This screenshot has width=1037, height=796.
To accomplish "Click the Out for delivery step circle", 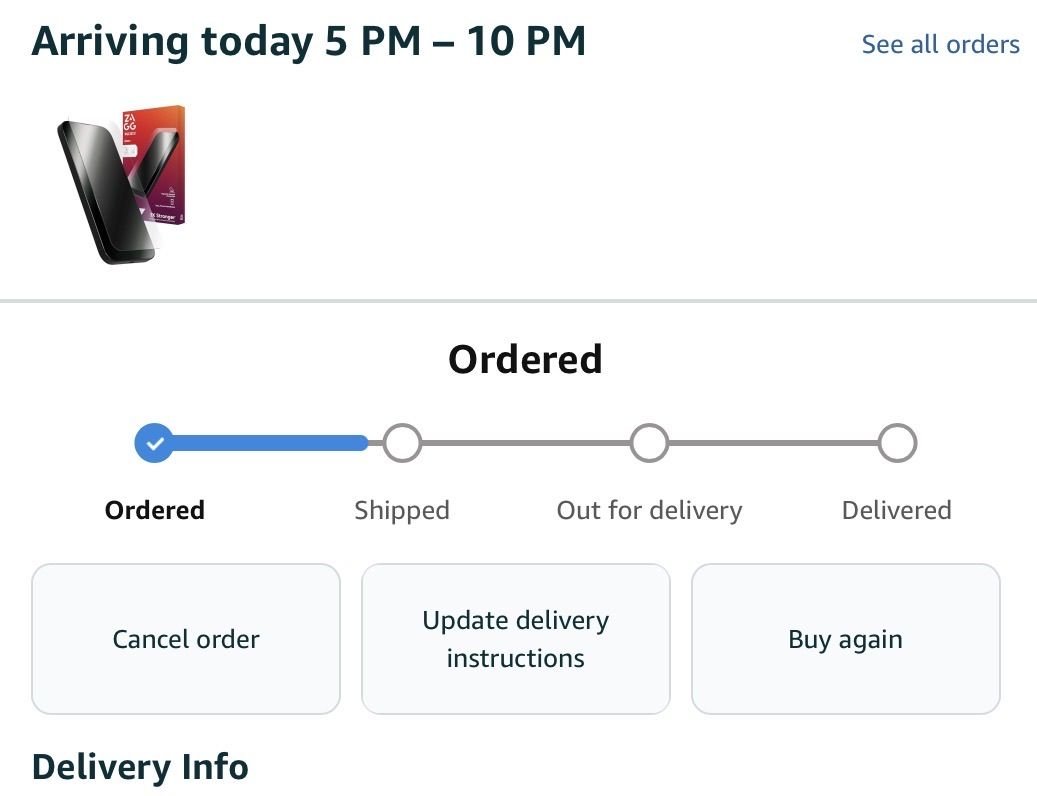I will (x=649, y=442).
